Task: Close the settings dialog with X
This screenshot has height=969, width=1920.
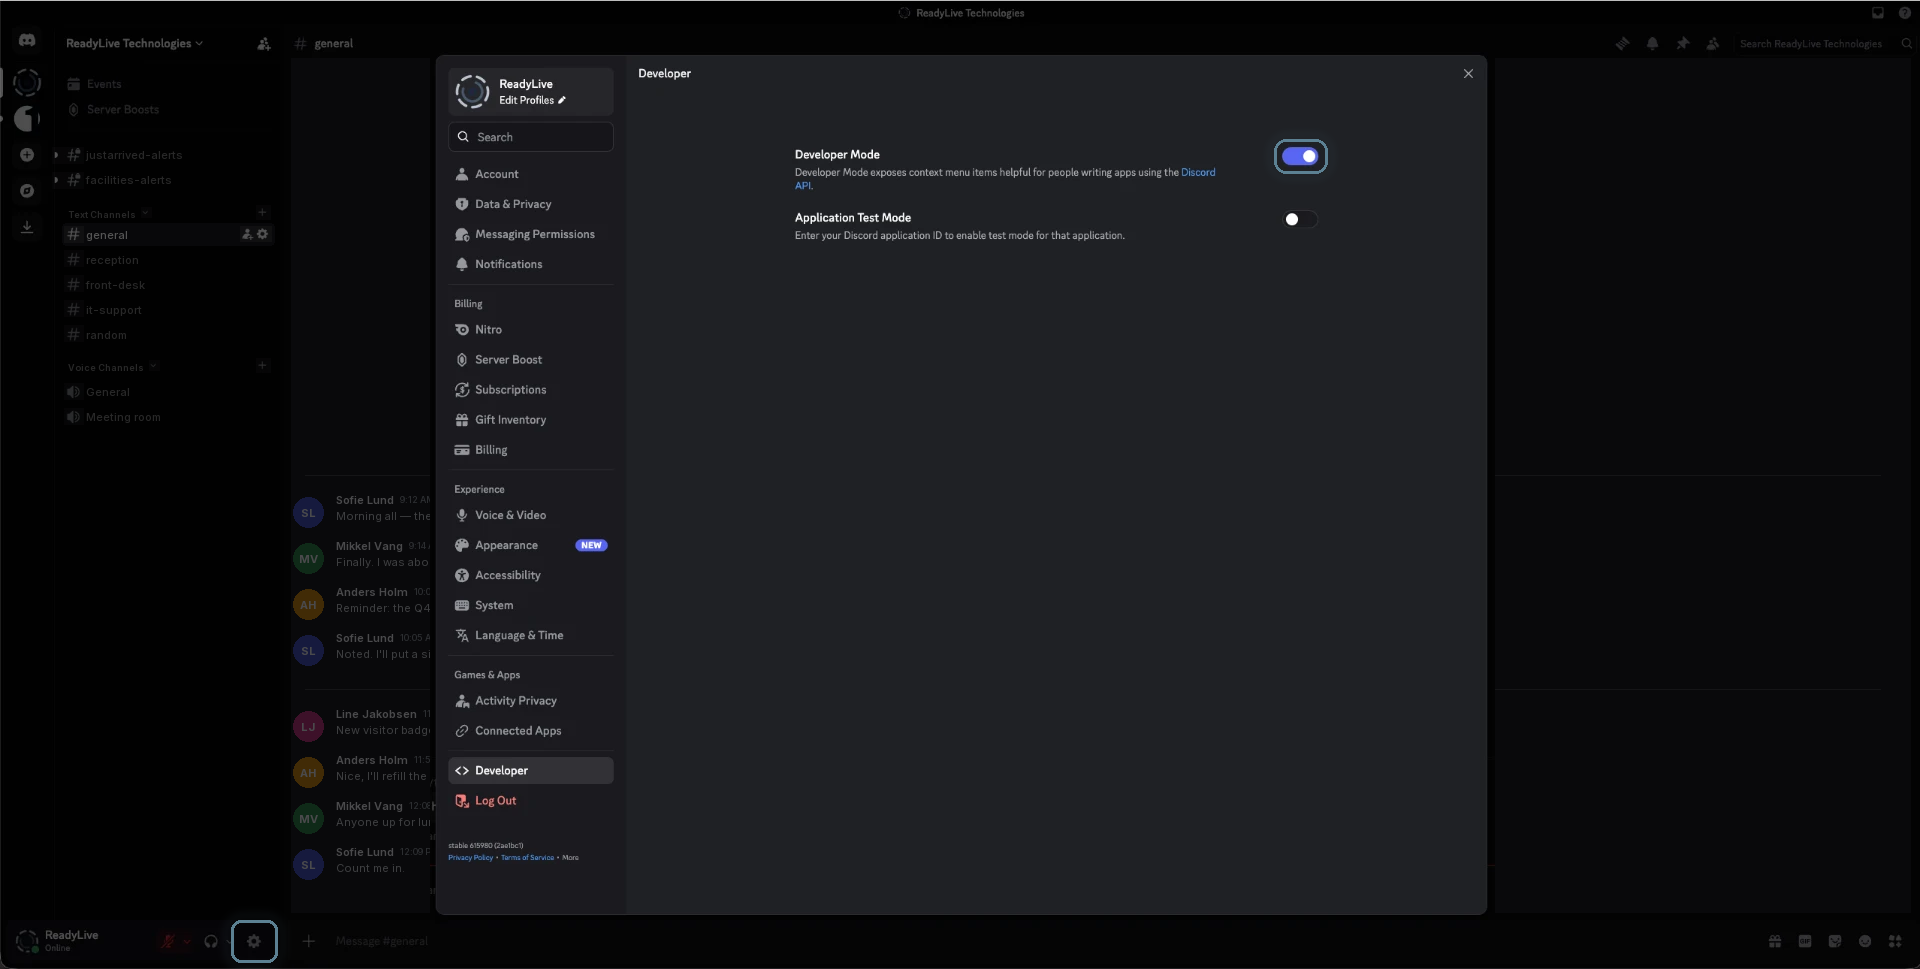Action: point(1468,73)
